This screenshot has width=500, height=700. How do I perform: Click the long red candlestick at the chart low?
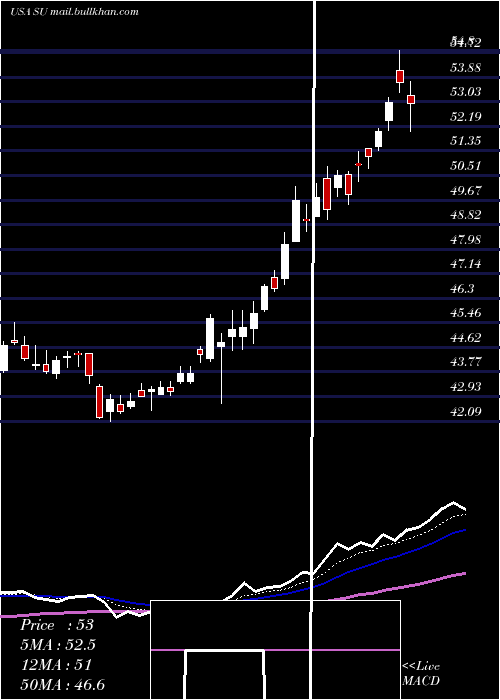coord(100,402)
